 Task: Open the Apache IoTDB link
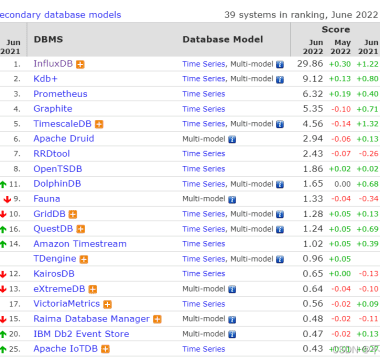[66, 349]
